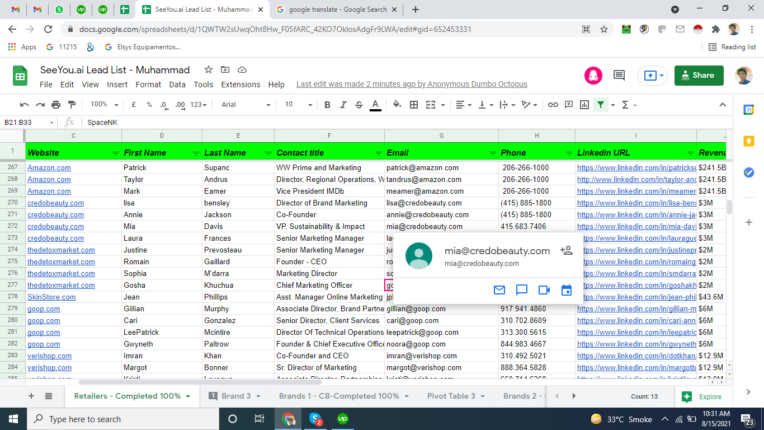Click the Windows Start button
The width and height of the screenshot is (764, 430).
point(13,419)
